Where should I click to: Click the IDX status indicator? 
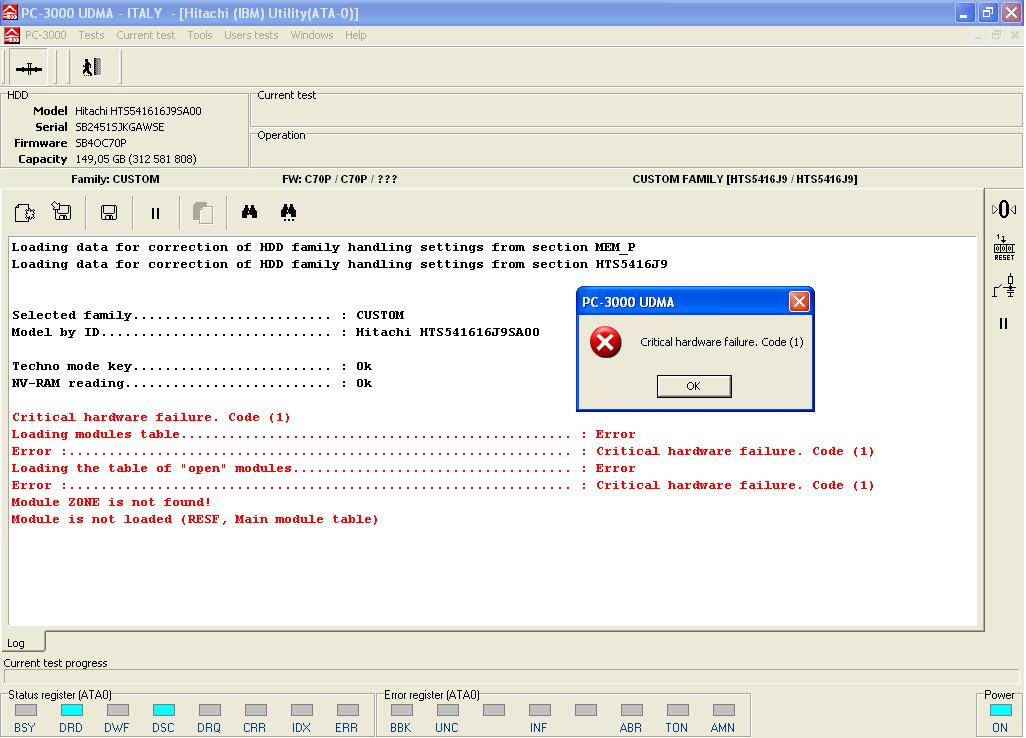(x=302, y=710)
